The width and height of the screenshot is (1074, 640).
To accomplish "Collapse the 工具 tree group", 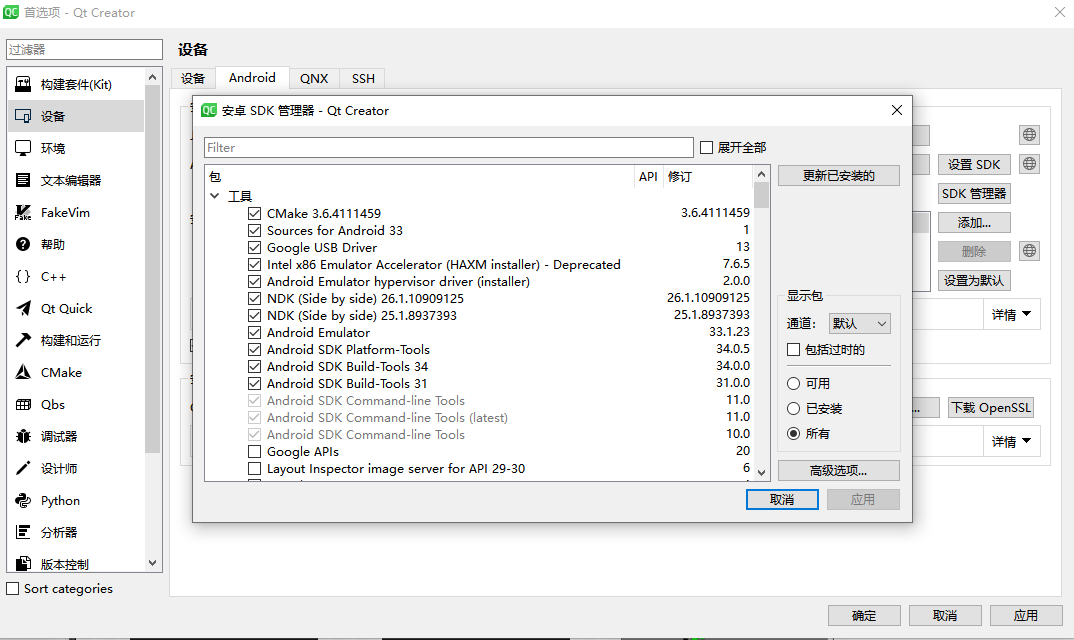I will (x=214, y=196).
